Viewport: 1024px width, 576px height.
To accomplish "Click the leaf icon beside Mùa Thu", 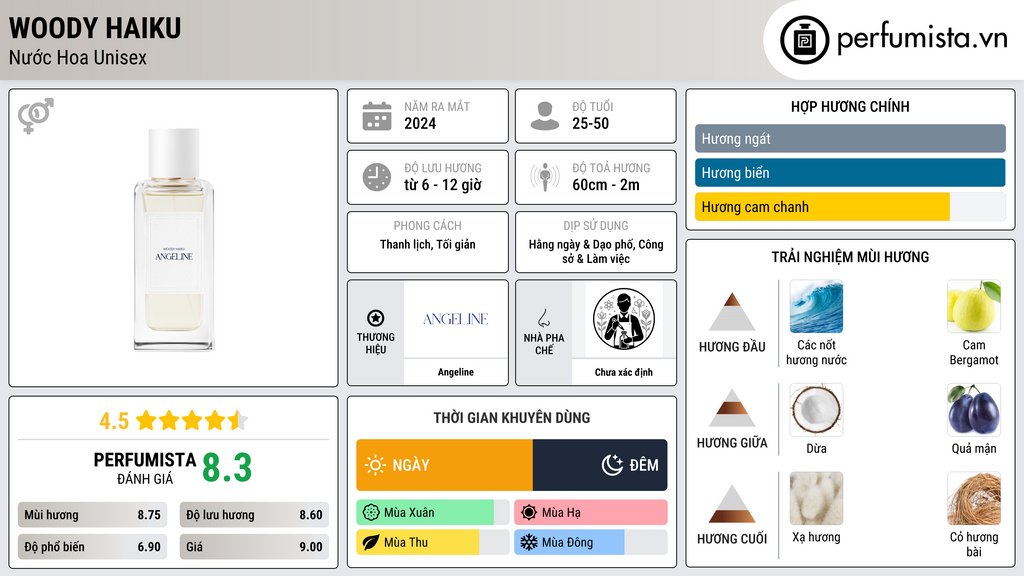I will (x=371, y=543).
